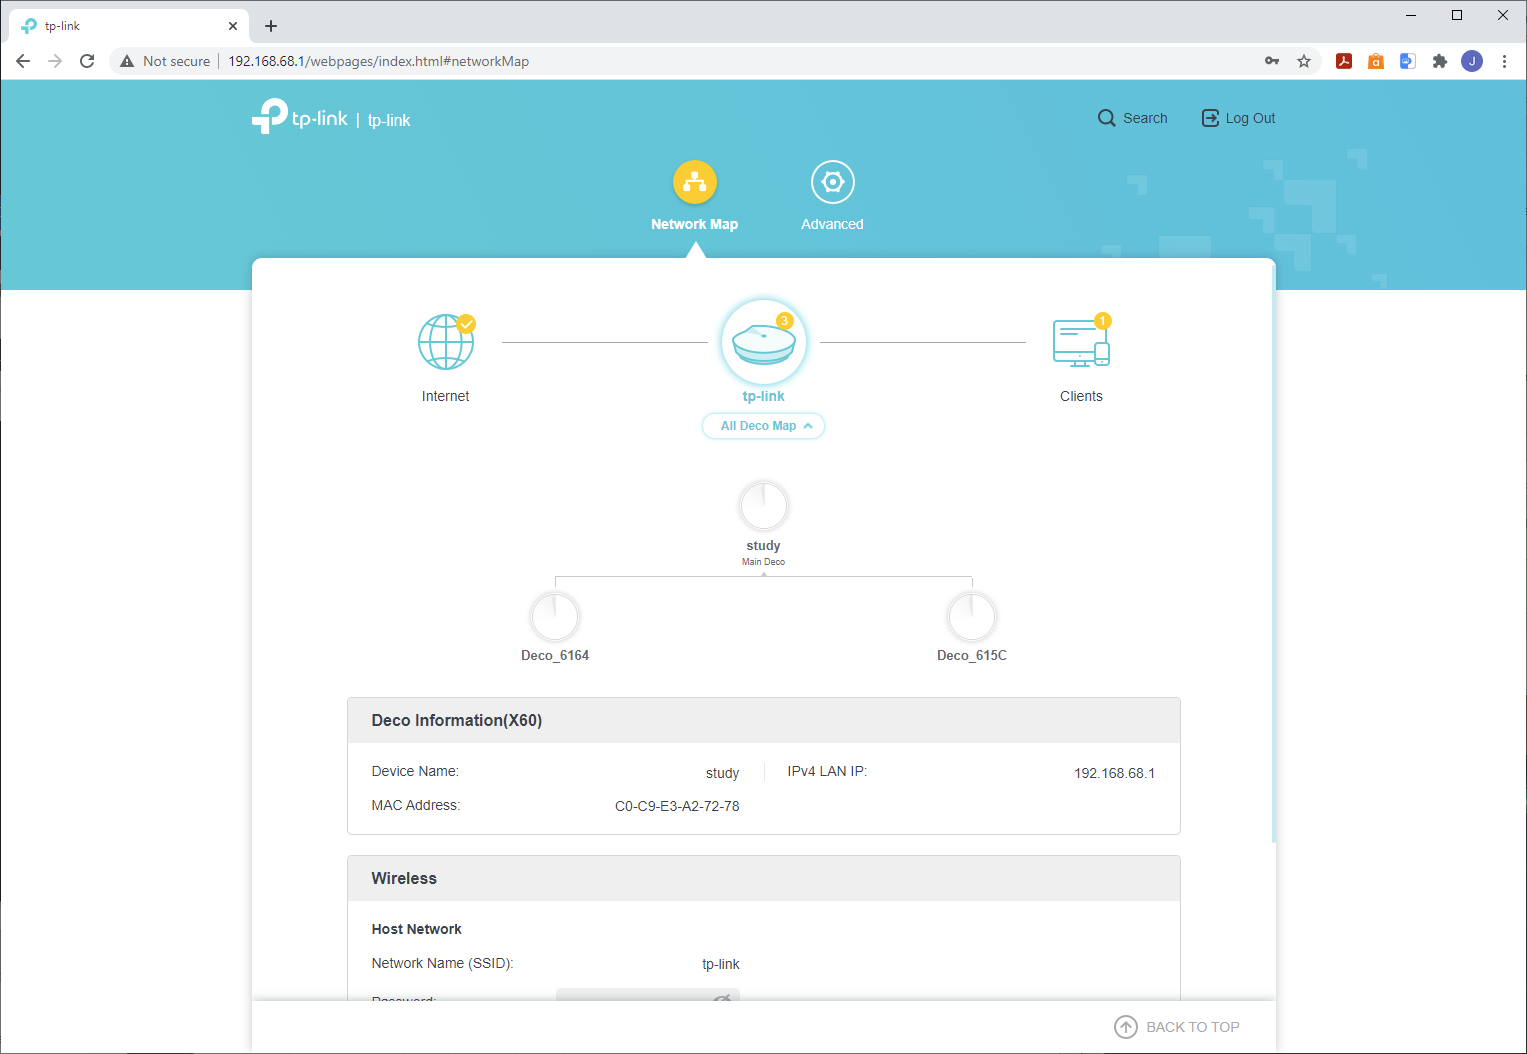Open the Clients devices icon
1527x1054 pixels.
pos(1082,342)
